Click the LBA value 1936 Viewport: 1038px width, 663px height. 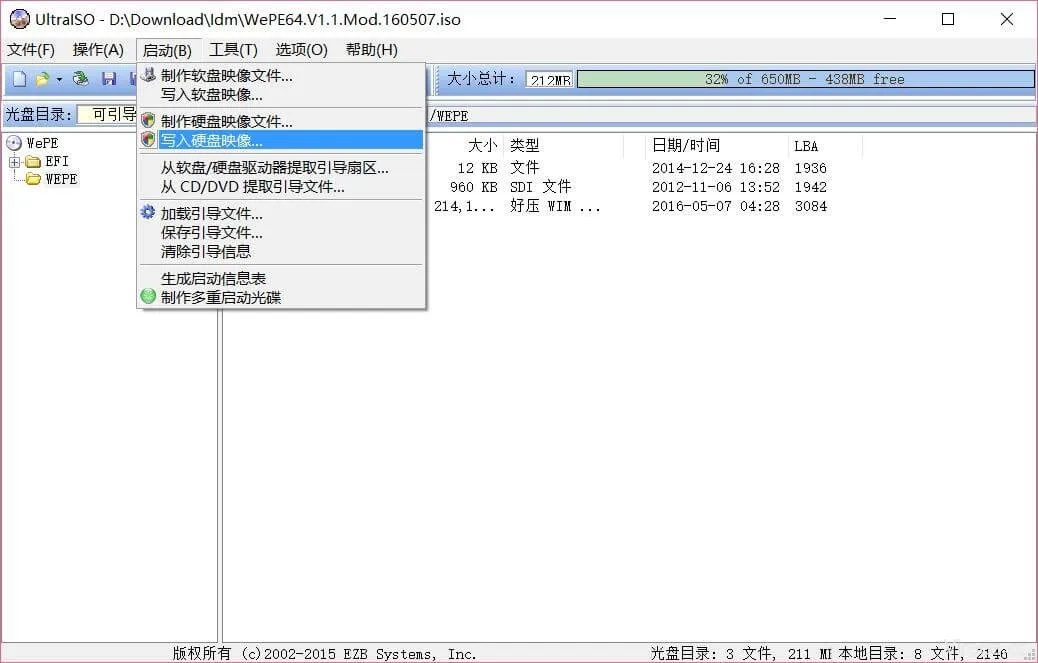click(811, 168)
